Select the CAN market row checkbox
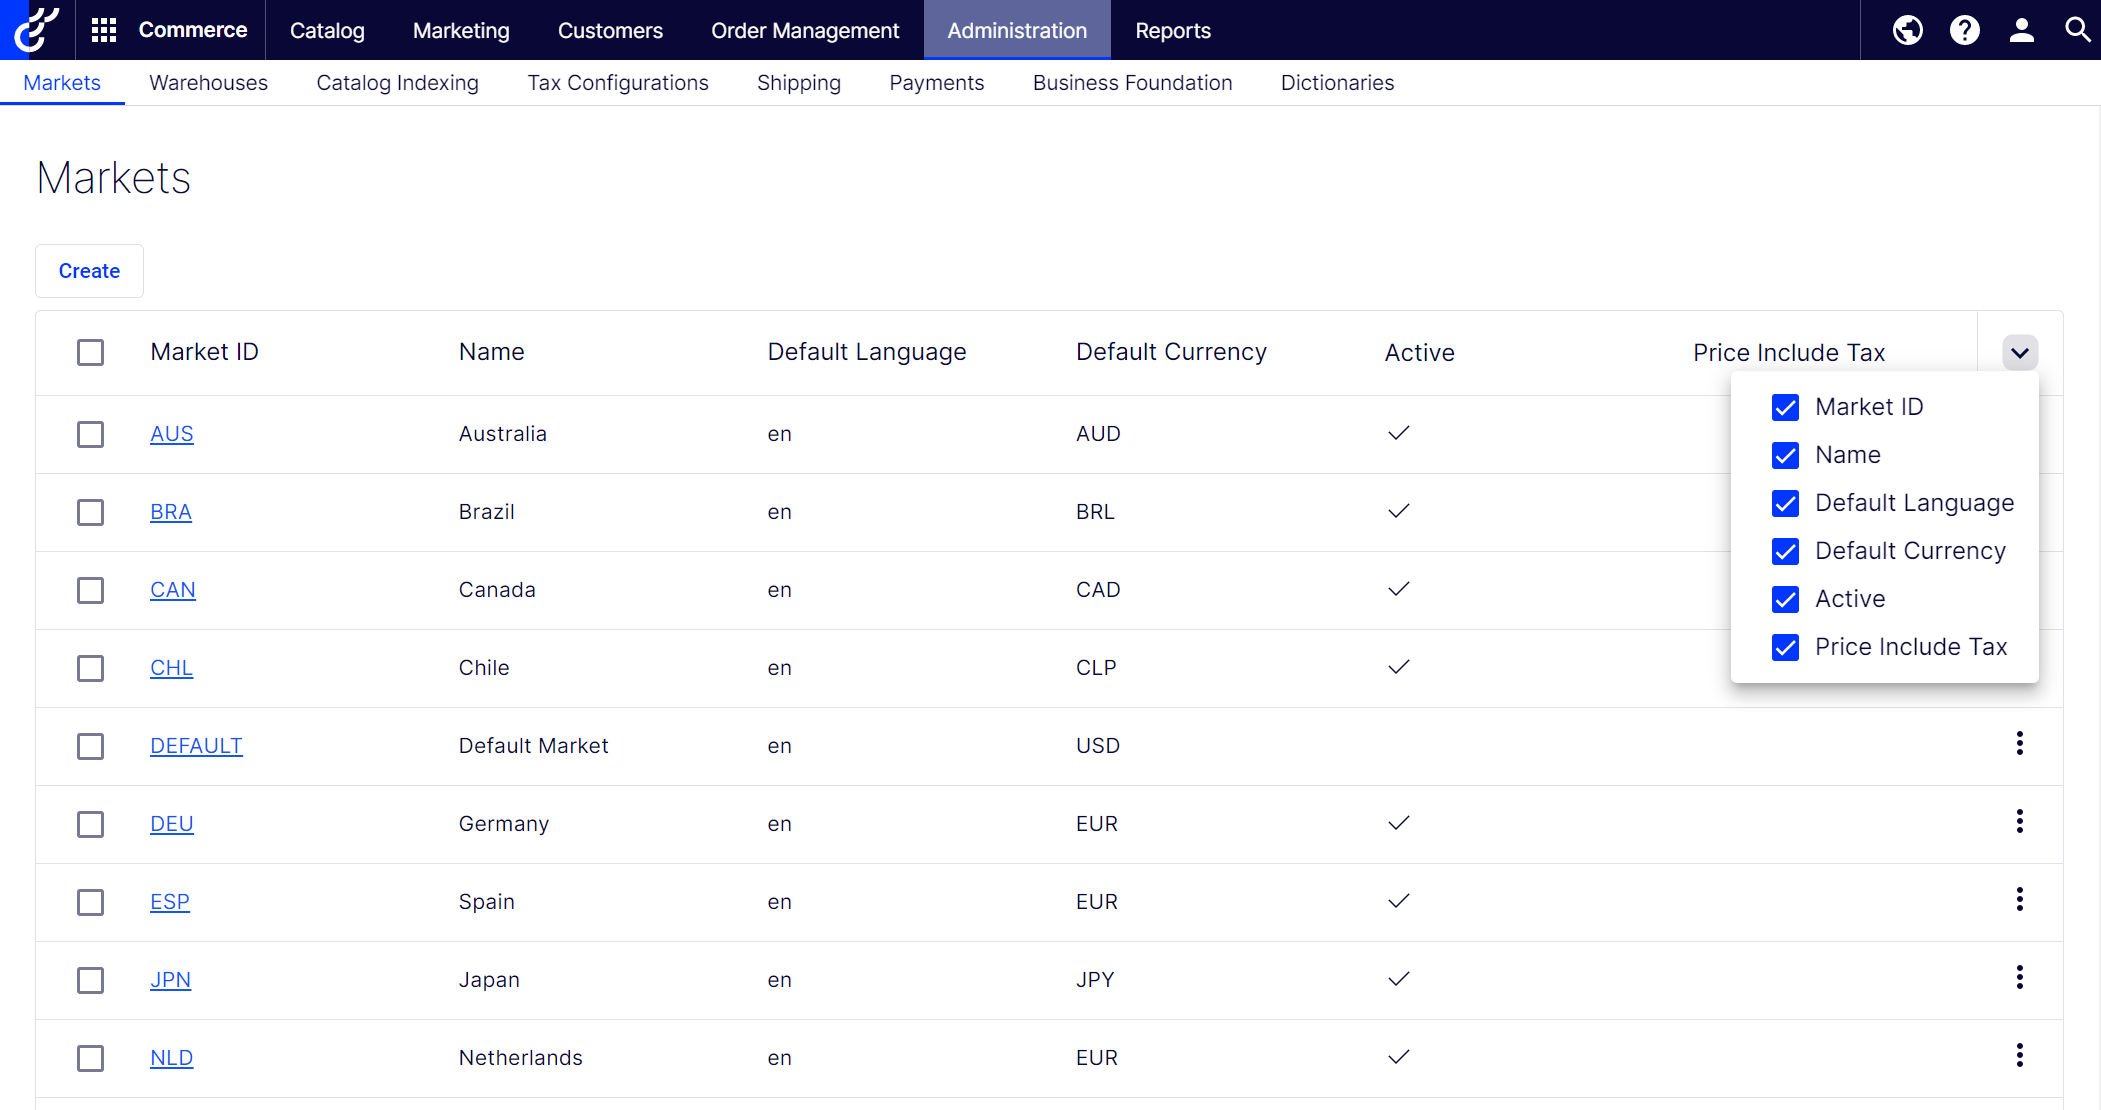Viewport: 2101px width, 1110px height. (91, 590)
